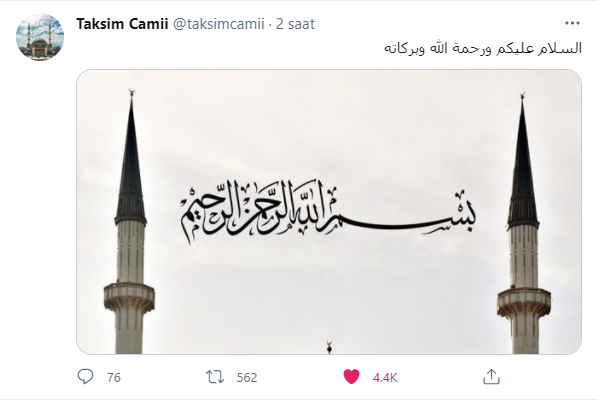Open the tweet's three-dot more menu

point(572,24)
